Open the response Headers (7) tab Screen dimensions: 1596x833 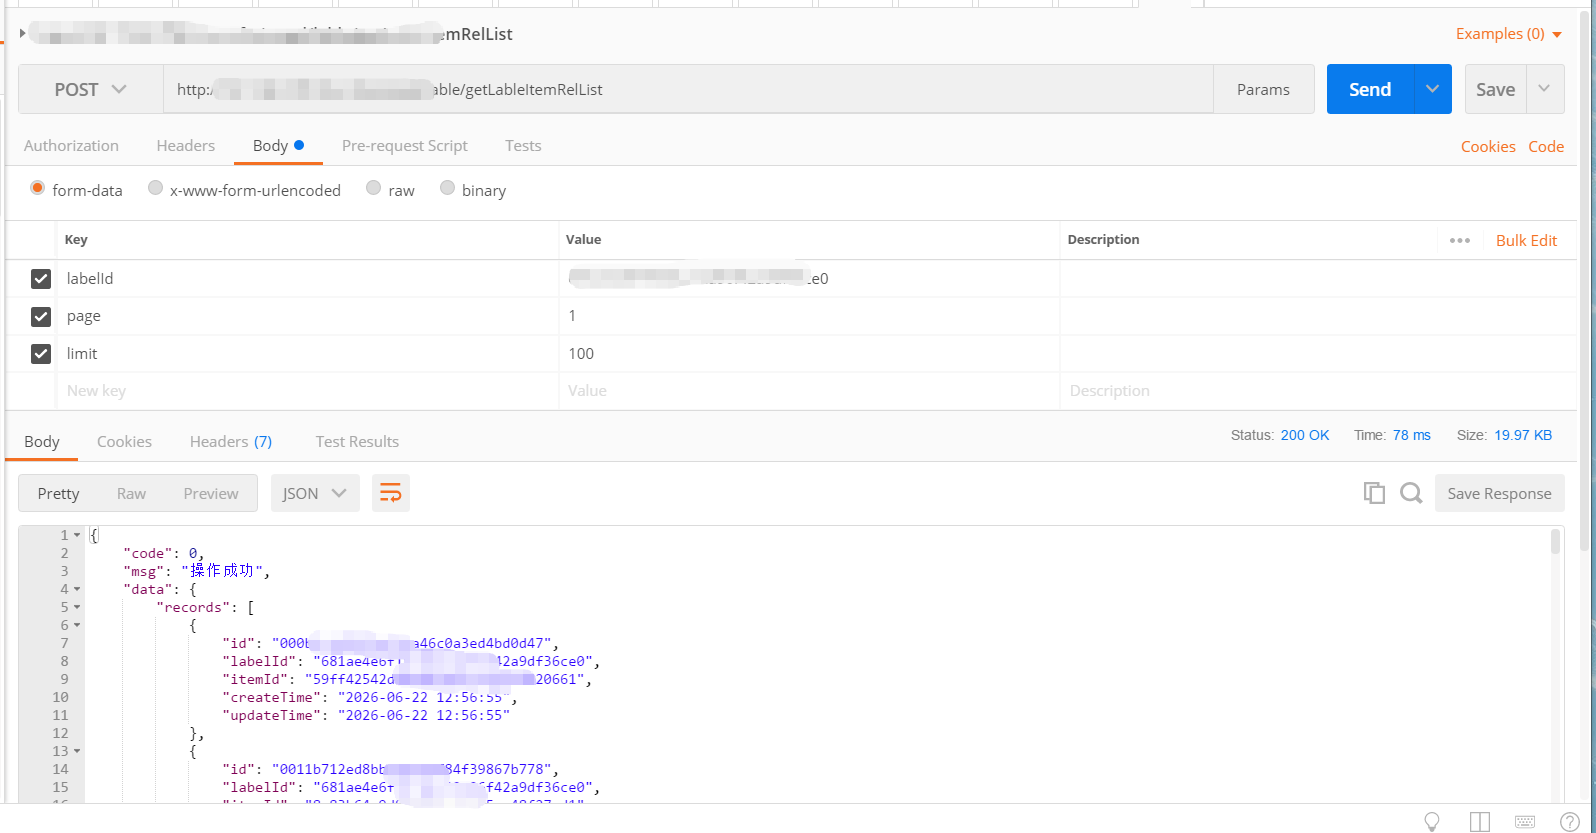[x=231, y=441]
